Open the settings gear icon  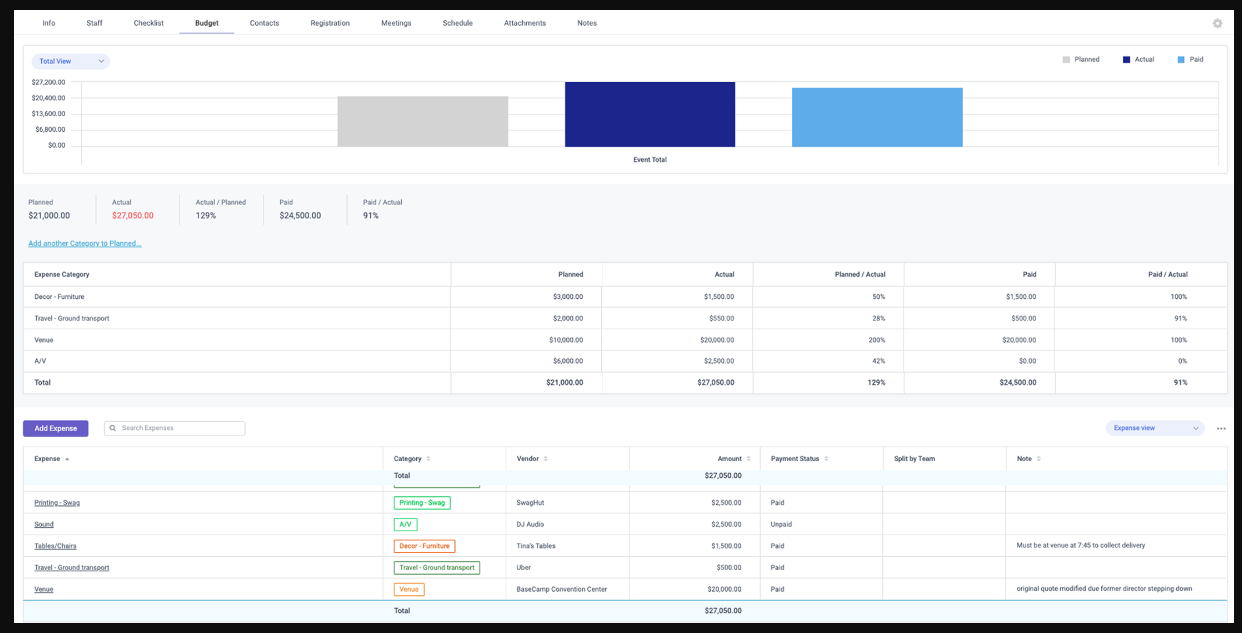[x=1217, y=22]
